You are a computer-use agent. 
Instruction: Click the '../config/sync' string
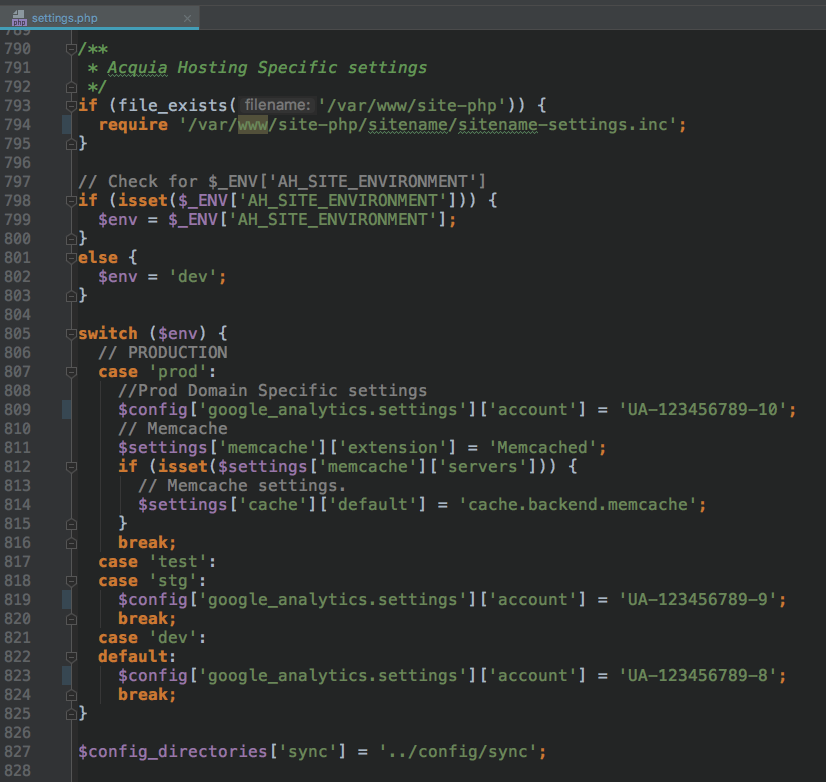[458, 752]
